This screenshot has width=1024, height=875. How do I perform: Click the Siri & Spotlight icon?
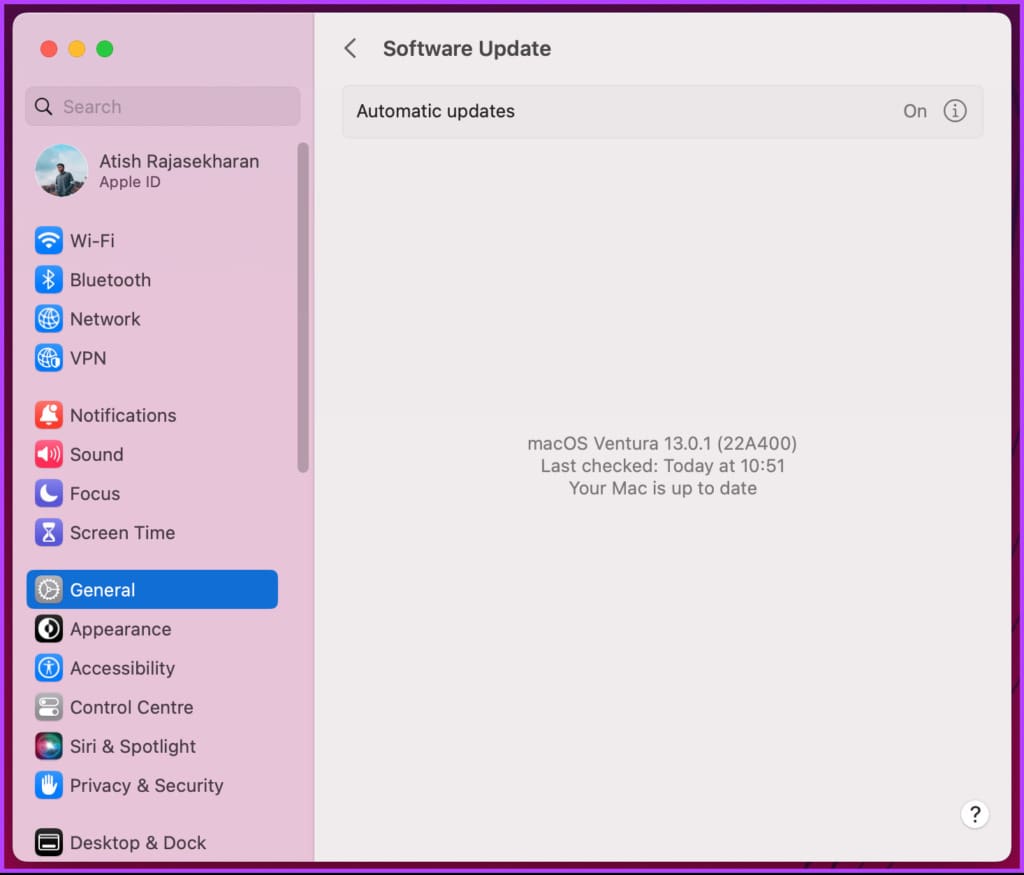[x=48, y=746]
